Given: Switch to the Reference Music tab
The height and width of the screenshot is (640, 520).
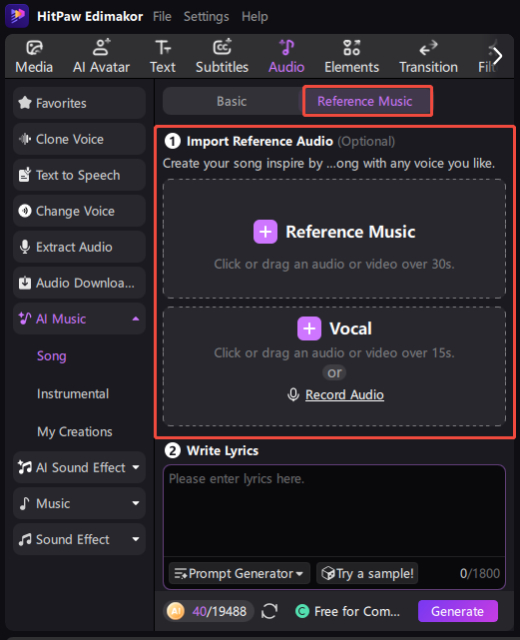Looking at the screenshot, I should [x=367, y=101].
